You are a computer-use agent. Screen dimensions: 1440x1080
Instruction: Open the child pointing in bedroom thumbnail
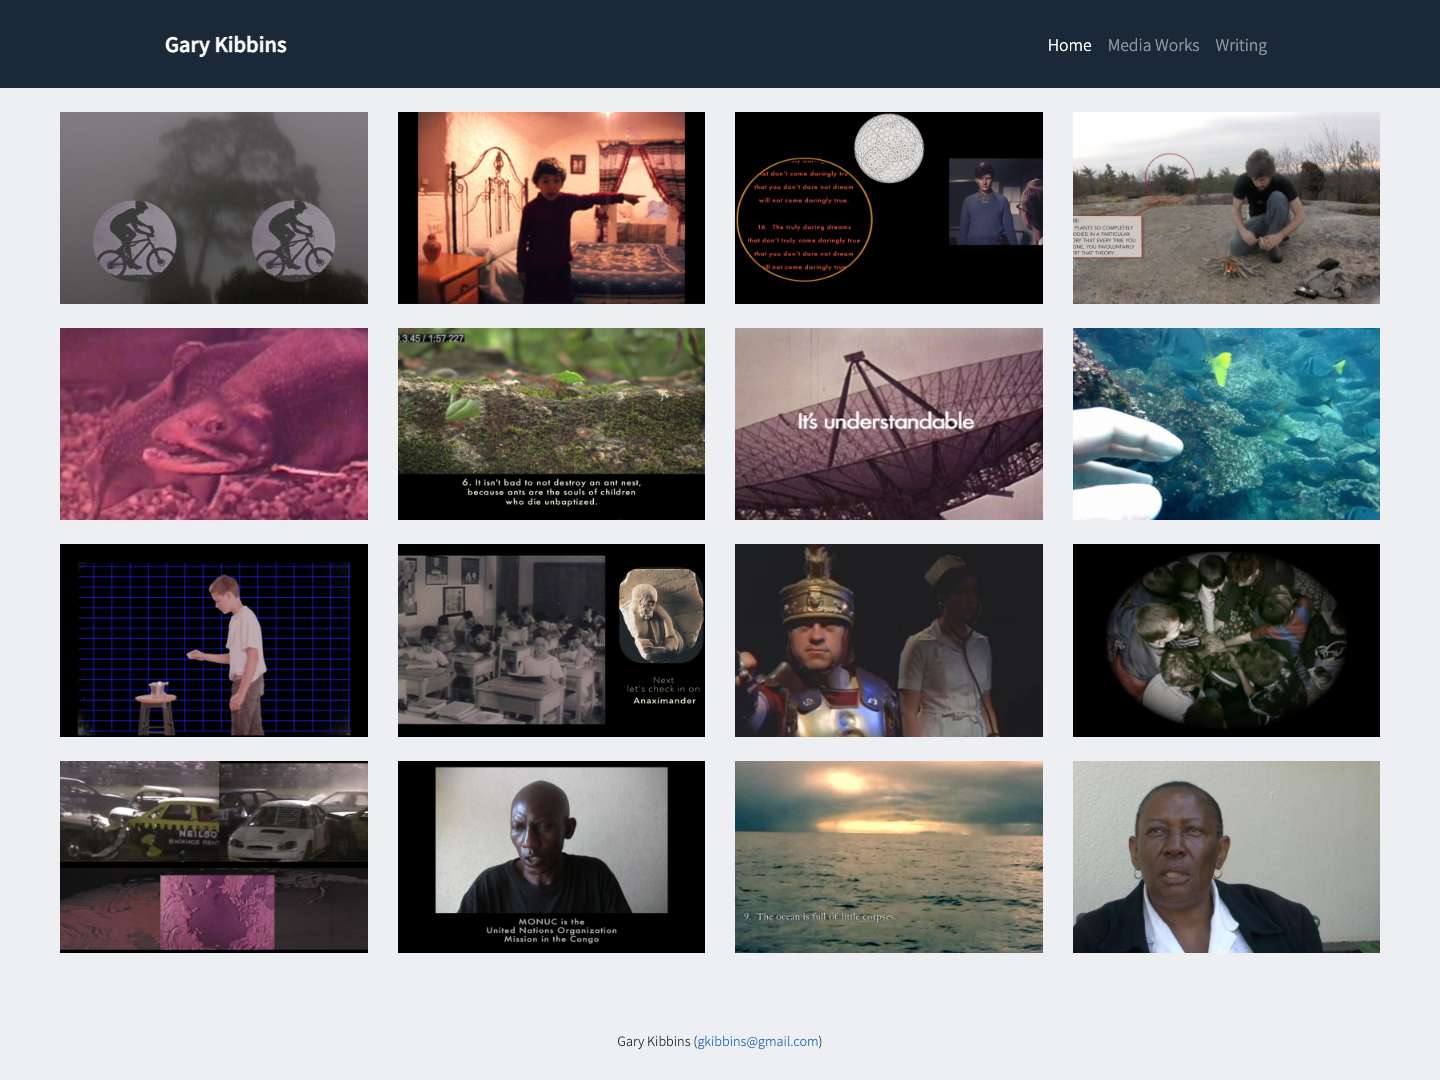(x=551, y=207)
